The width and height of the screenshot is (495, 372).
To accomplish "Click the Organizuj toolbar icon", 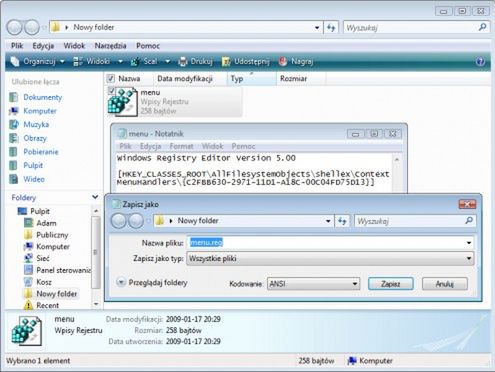I will click(15, 61).
